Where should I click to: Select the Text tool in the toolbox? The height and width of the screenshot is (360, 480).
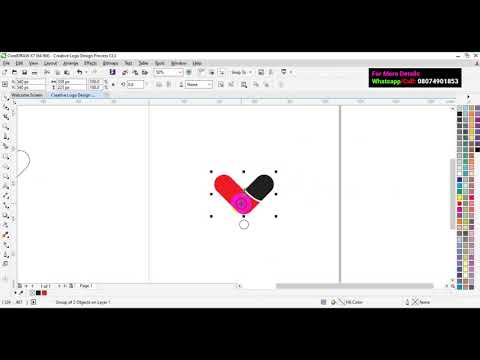6,186
